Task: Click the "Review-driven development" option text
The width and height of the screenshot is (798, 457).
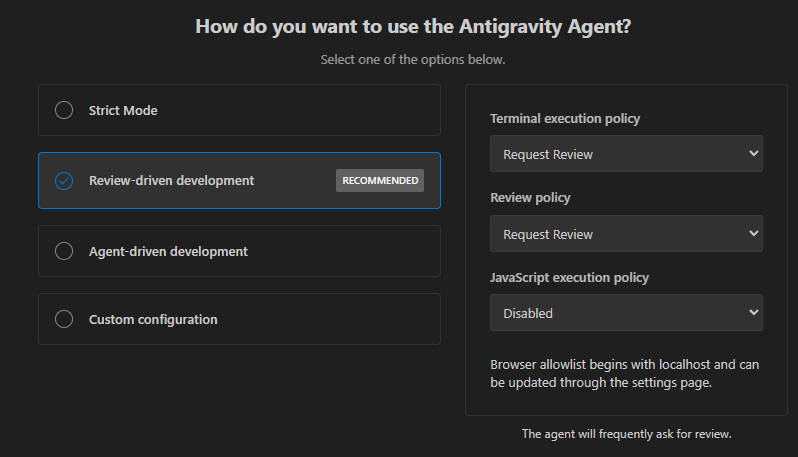Action: coord(171,181)
